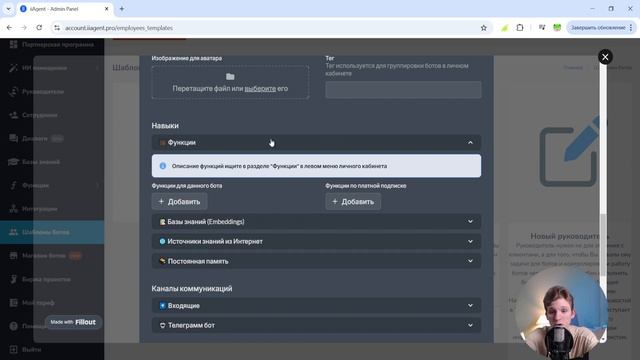Screen dimensions: 640x360
Task: Click the 'выберите' file selection link
Action: (260, 89)
